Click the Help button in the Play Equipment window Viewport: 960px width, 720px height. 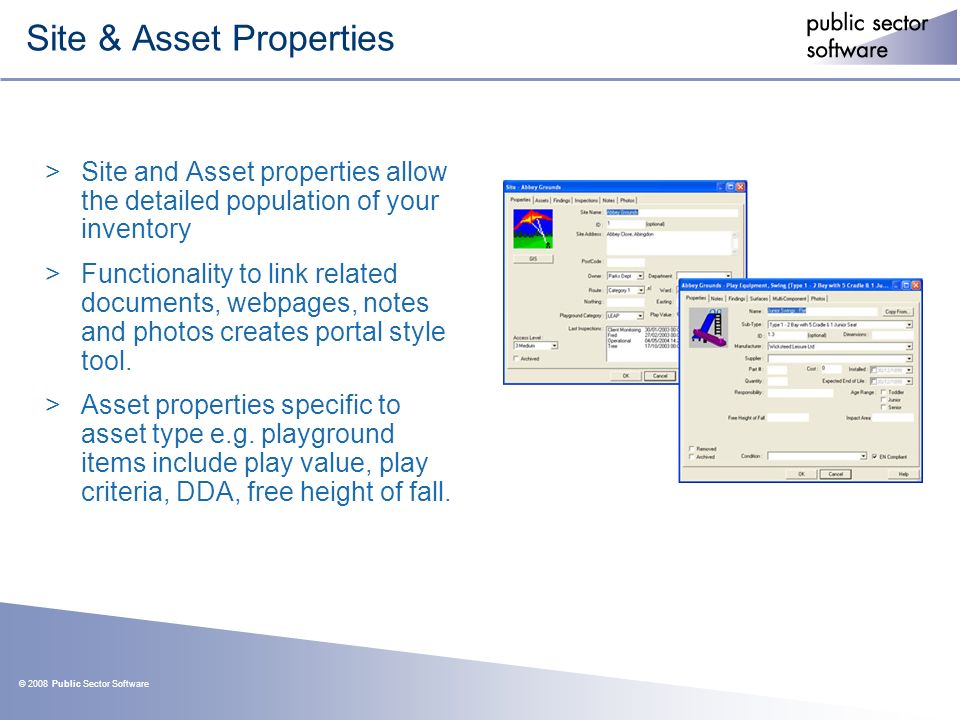point(903,474)
